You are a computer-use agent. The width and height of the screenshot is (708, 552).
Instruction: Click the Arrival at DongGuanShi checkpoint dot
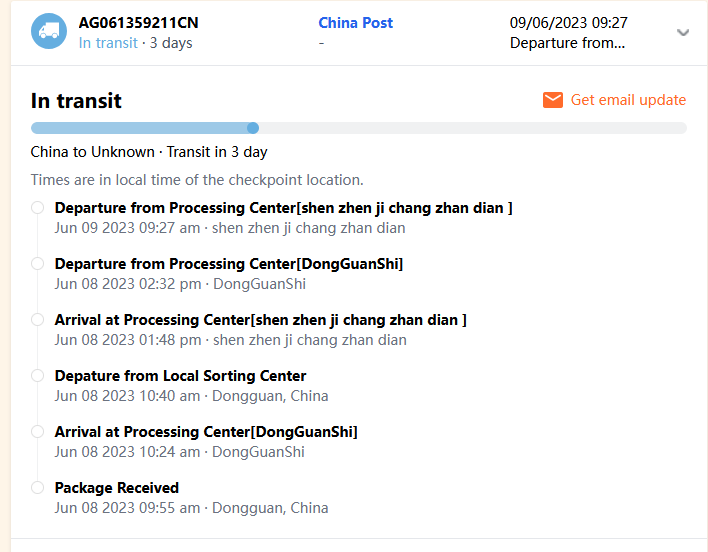[37, 432]
